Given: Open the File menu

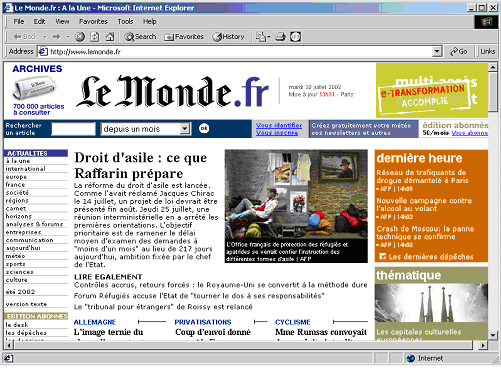Looking at the screenshot, I should pos(19,22).
